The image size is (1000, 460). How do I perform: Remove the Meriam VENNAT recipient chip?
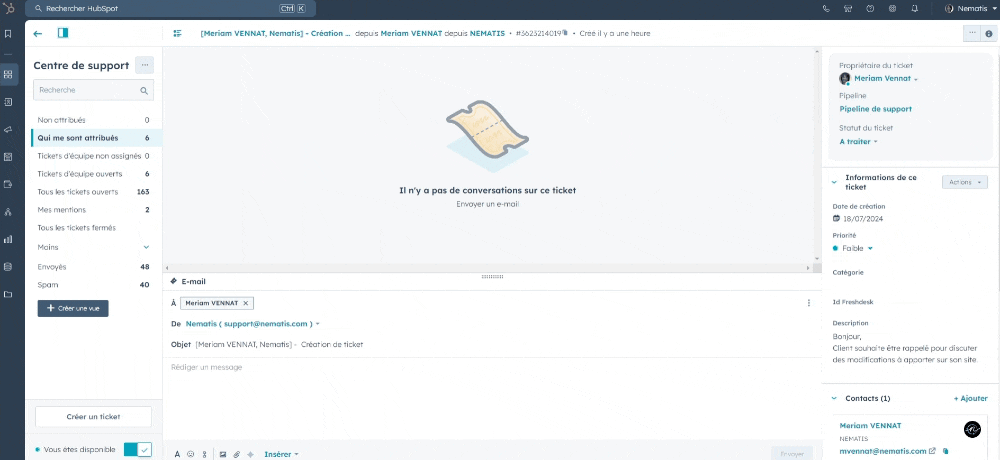tap(247, 303)
